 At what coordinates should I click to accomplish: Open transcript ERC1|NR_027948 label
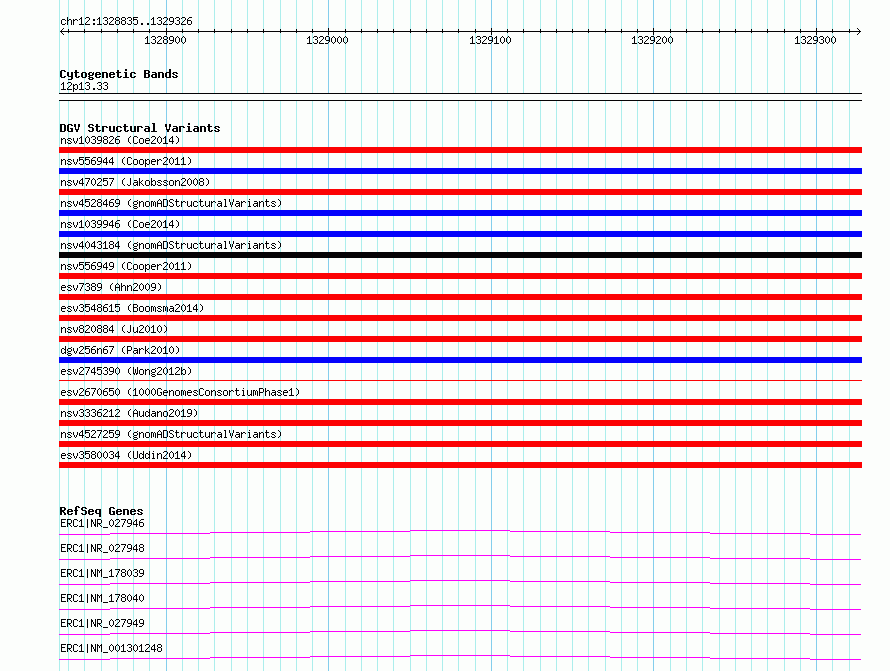[x=102, y=548]
